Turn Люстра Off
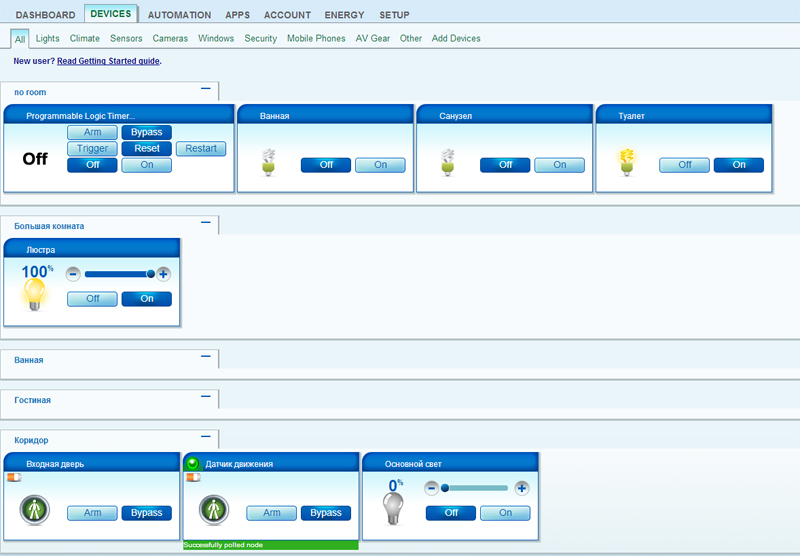Screen dimensions: 800x556 tap(92, 298)
